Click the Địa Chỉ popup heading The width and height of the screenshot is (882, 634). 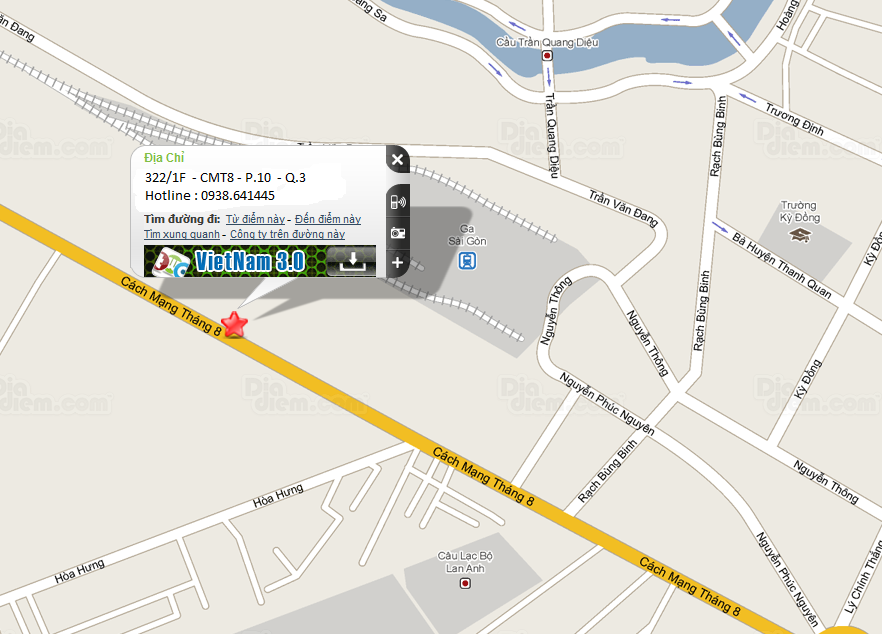click(164, 158)
